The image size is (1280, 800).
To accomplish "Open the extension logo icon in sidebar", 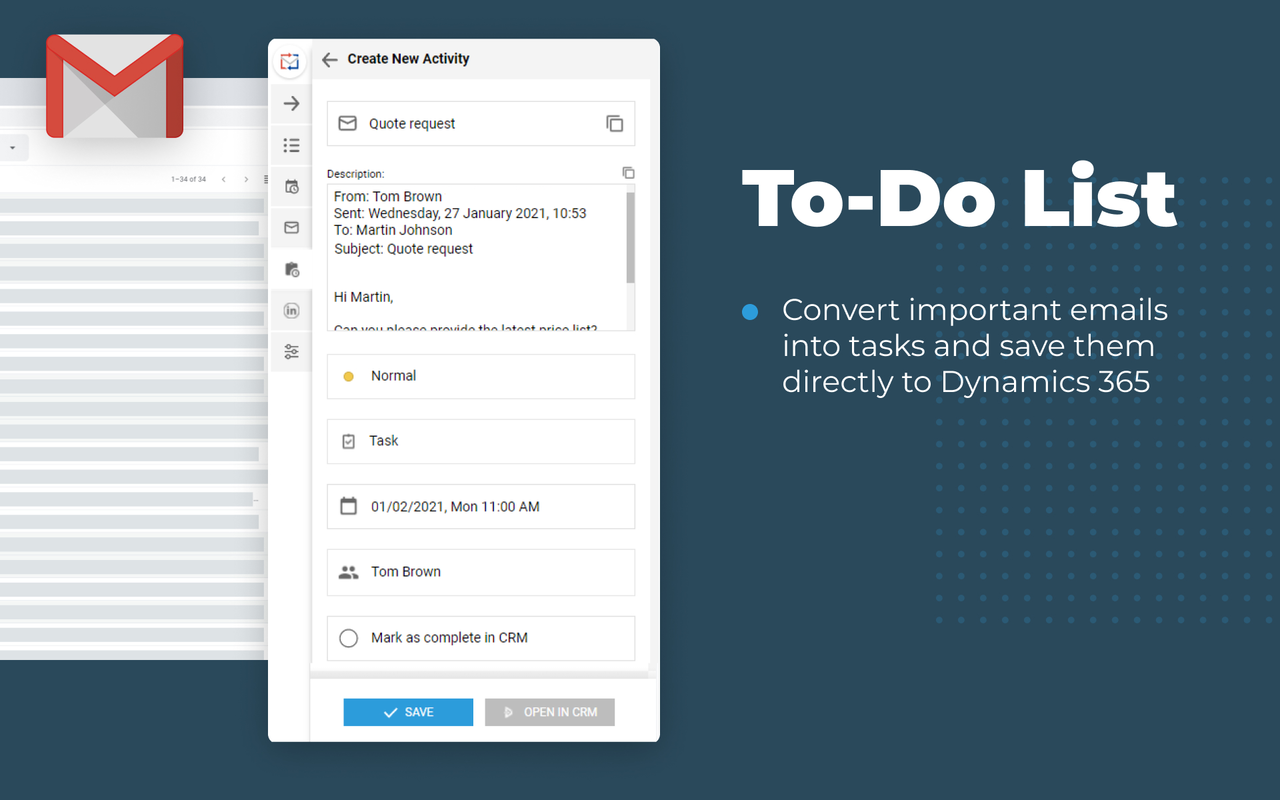I will click(290, 62).
